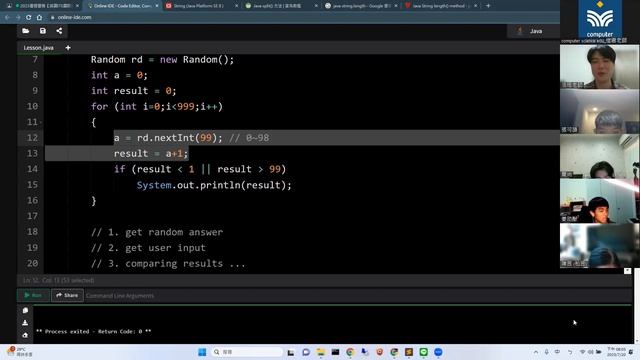Open File Explorer from the taskbar
This screenshot has height=360, width=640.
[320, 352]
